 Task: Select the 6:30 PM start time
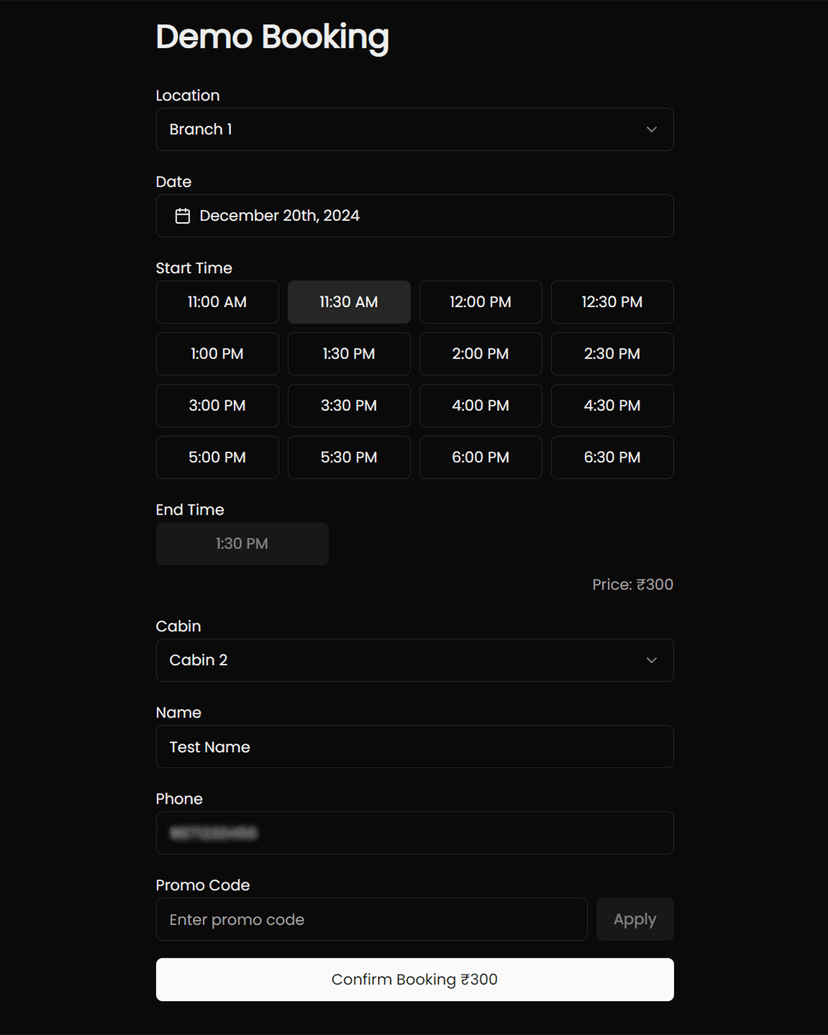tap(612, 457)
